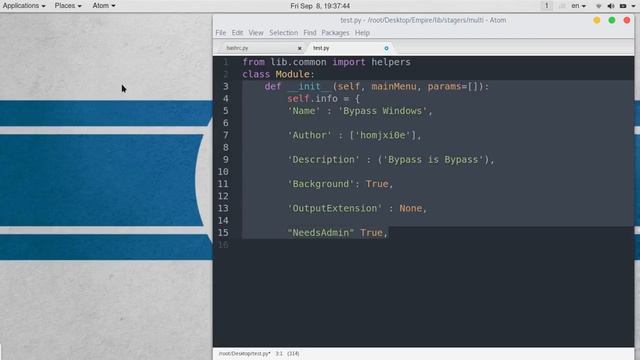Click 'None' on line 13
The image size is (640, 360).
[411, 208]
